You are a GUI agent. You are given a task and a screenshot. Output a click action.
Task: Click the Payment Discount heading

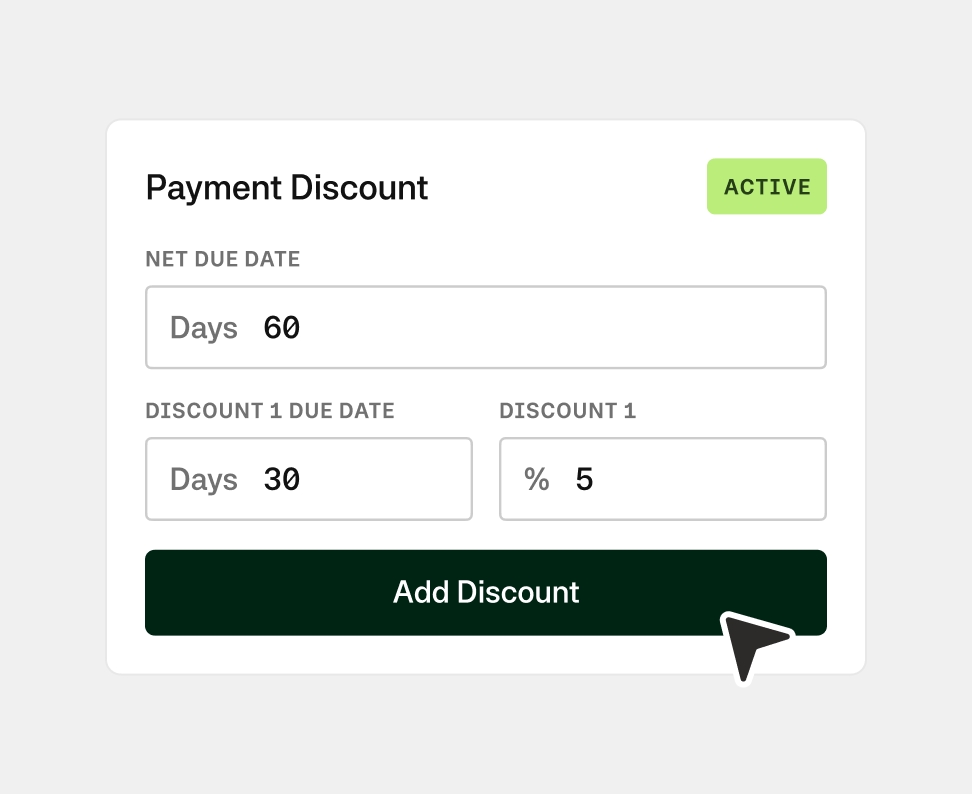(x=287, y=188)
